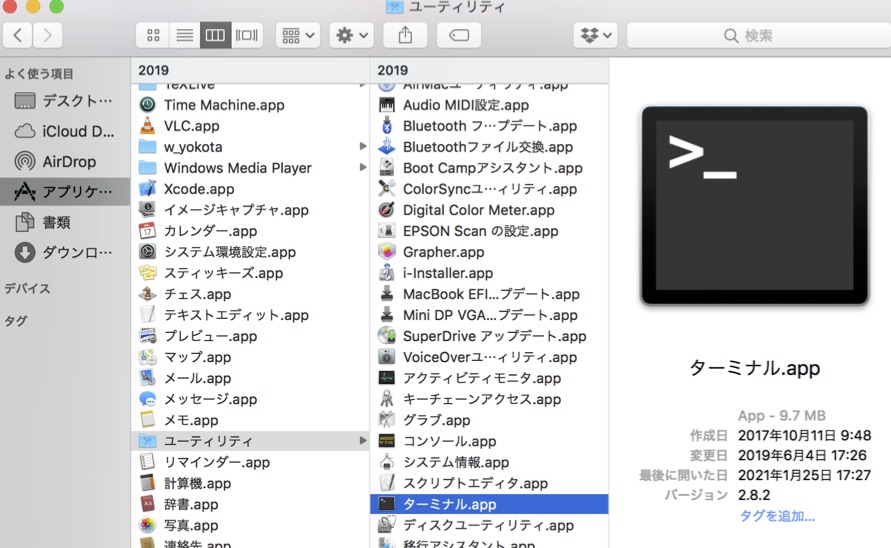Focus the 検索 search field
This screenshot has width=891, height=548.
759,35
